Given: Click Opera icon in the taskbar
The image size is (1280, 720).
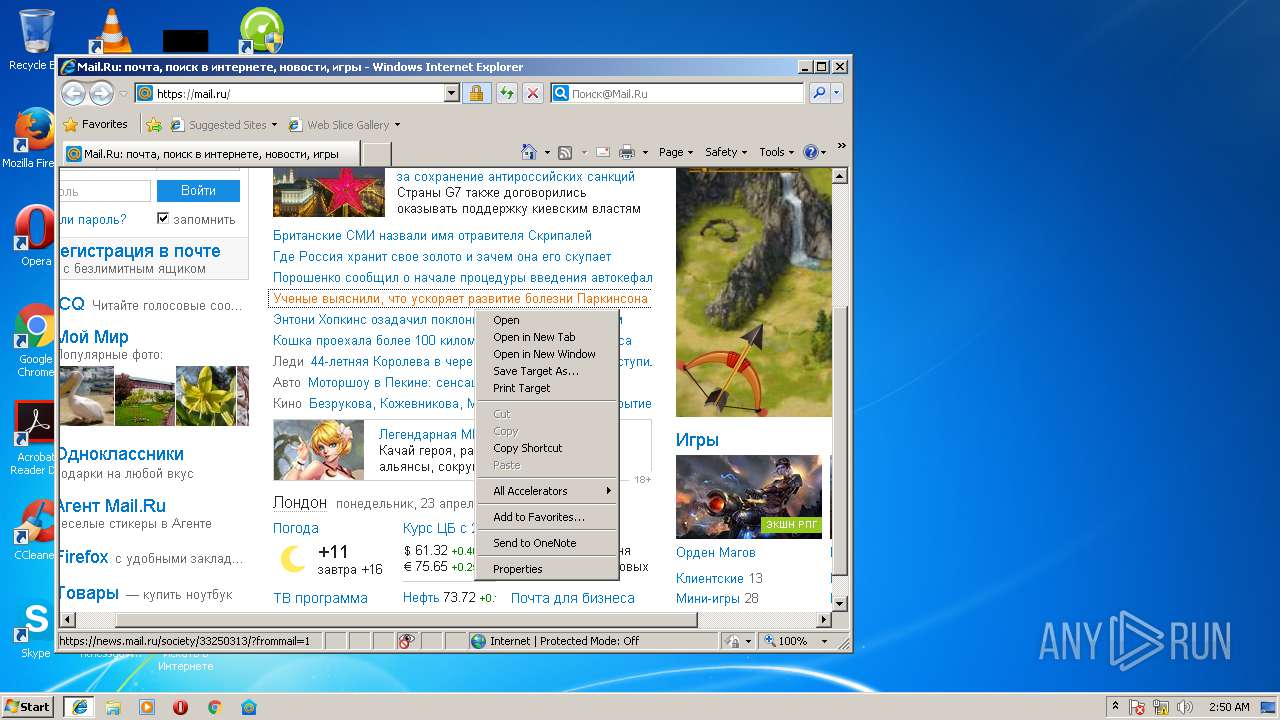Looking at the screenshot, I should pos(180,707).
